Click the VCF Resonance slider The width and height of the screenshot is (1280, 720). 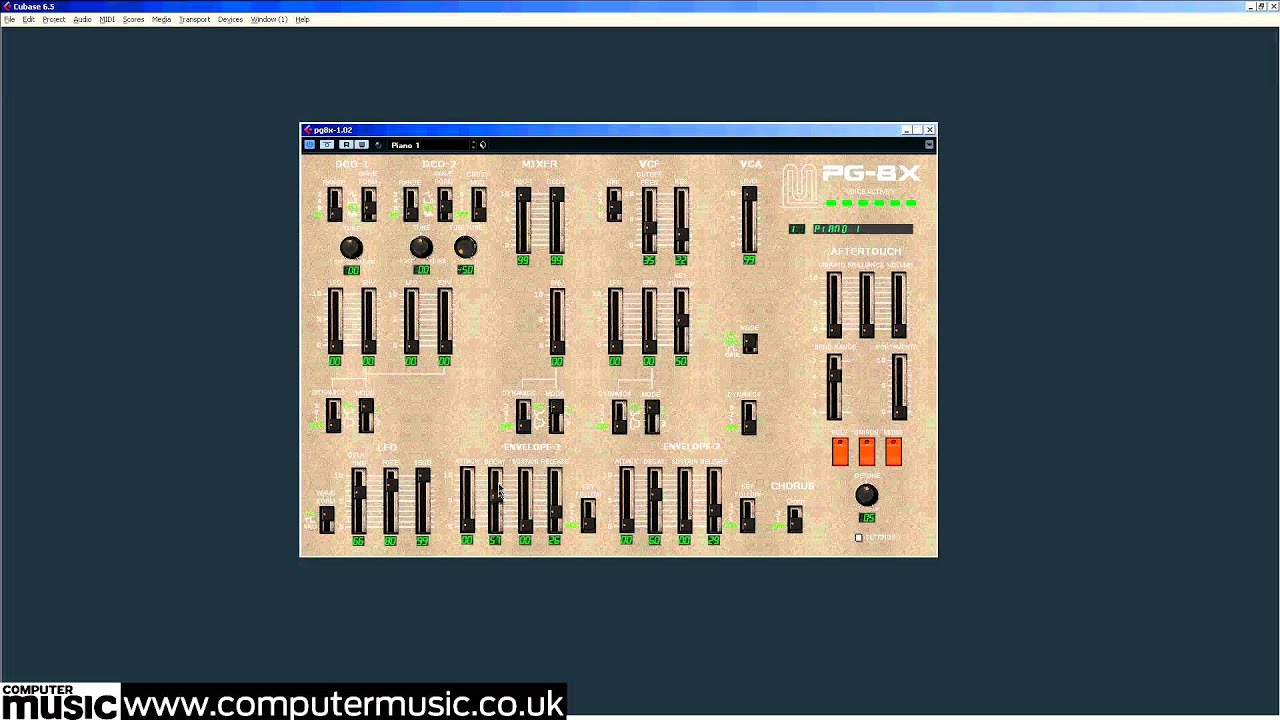point(681,222)
